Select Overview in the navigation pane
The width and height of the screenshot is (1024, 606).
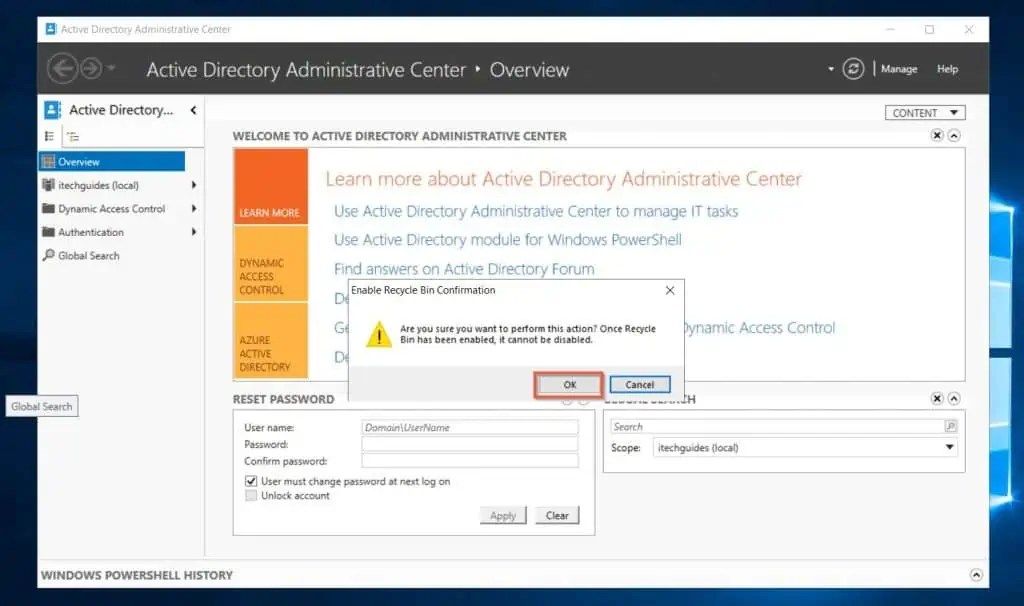click(x=112, y=161)
